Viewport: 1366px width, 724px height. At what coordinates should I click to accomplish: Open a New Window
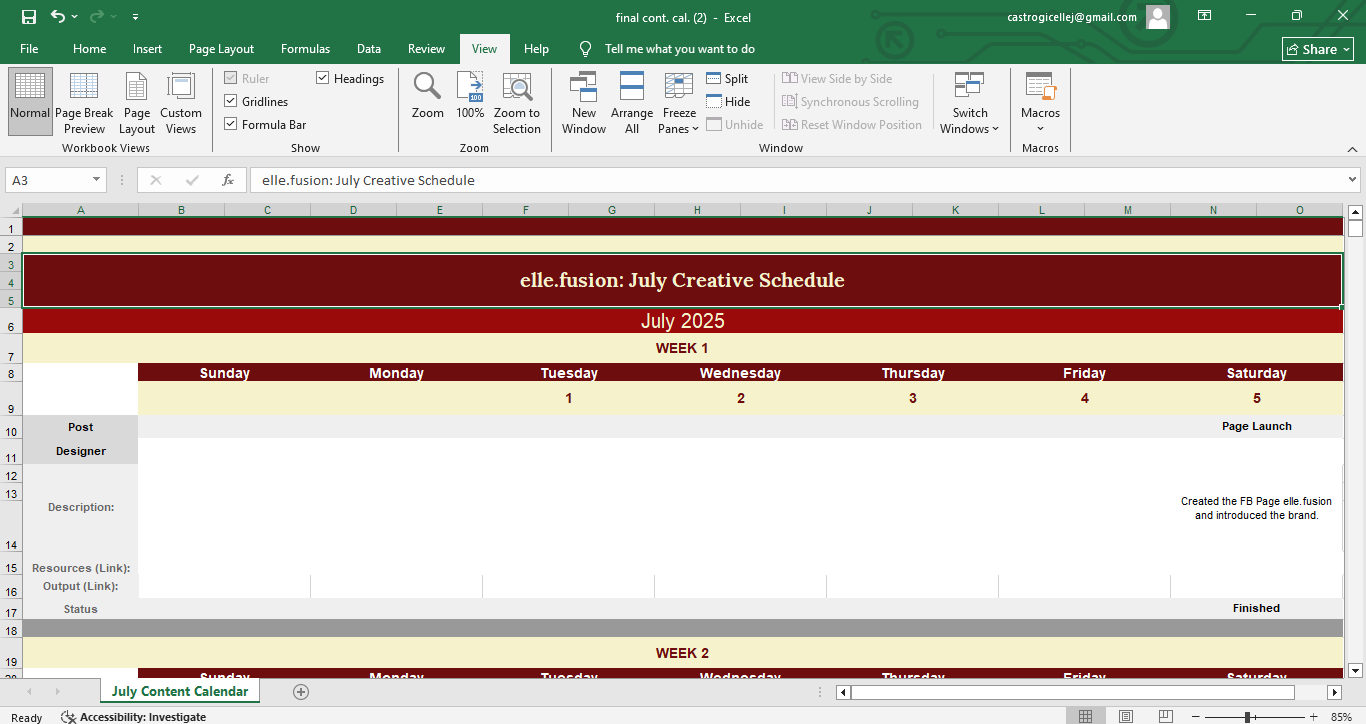tap(584, 103)
